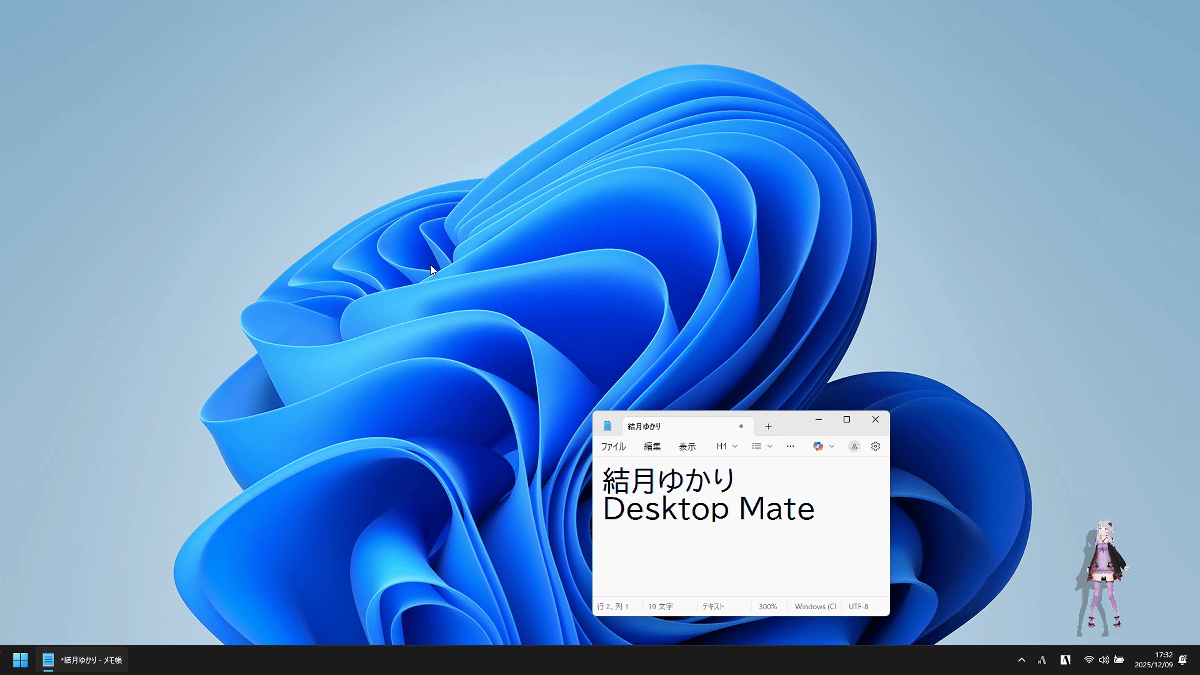Open the three-dot more options menu
Screen dimensions: 1200x675
point(790,446)
